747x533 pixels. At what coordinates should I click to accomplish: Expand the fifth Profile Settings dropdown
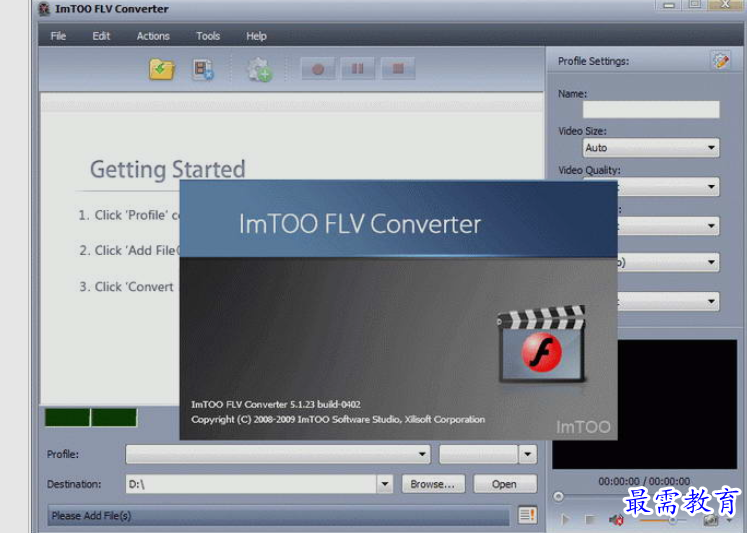click(711, 301)
